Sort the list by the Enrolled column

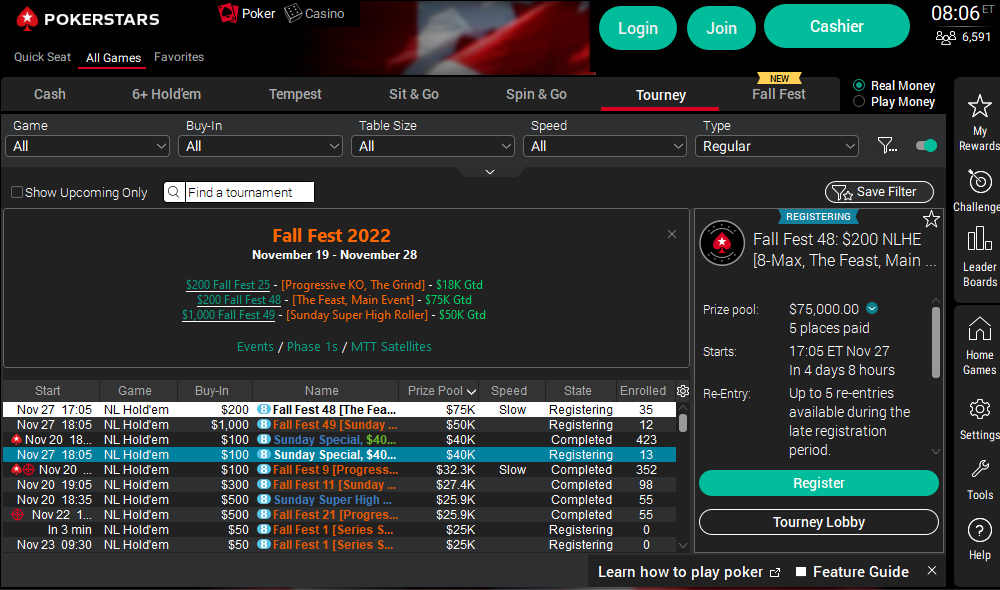pyautogui.click(x=642, y=391)
